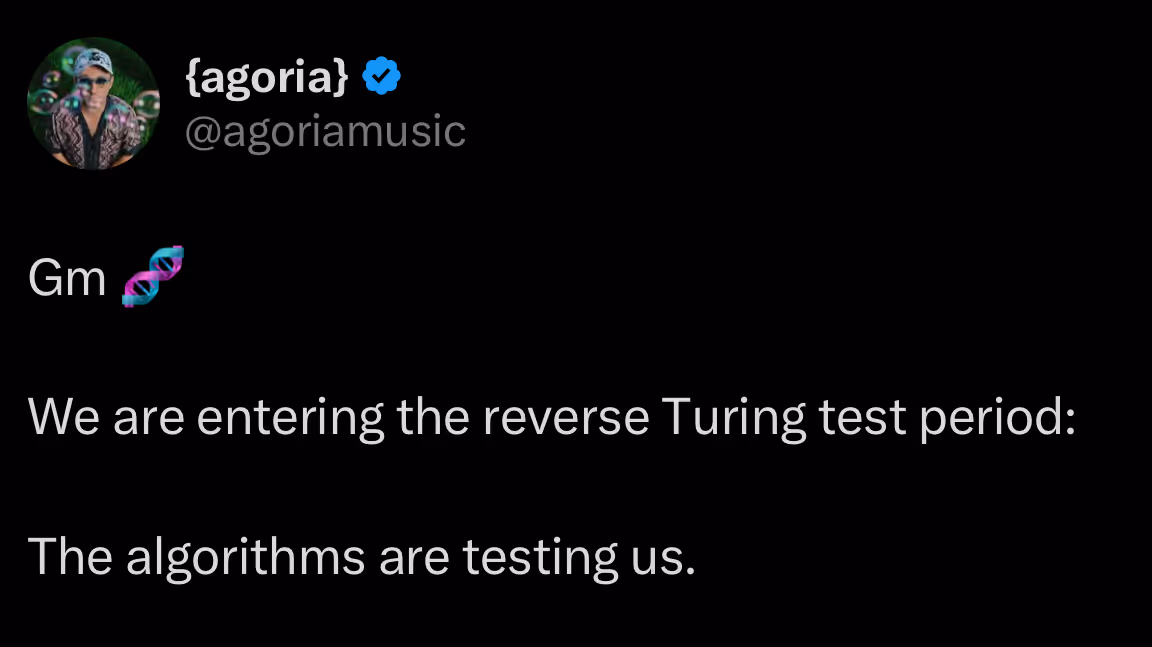
Task: Click the word "reverse" in the tweet
Action: coord(566,418)
